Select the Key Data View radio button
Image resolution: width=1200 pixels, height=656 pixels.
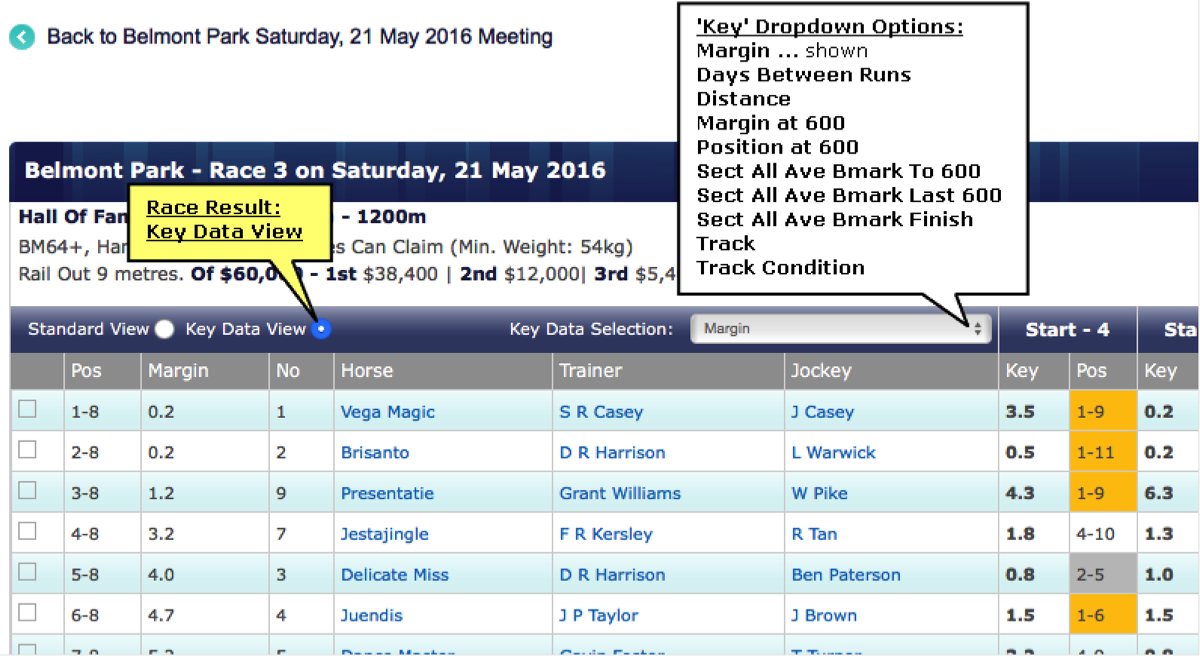coord(321,329)
